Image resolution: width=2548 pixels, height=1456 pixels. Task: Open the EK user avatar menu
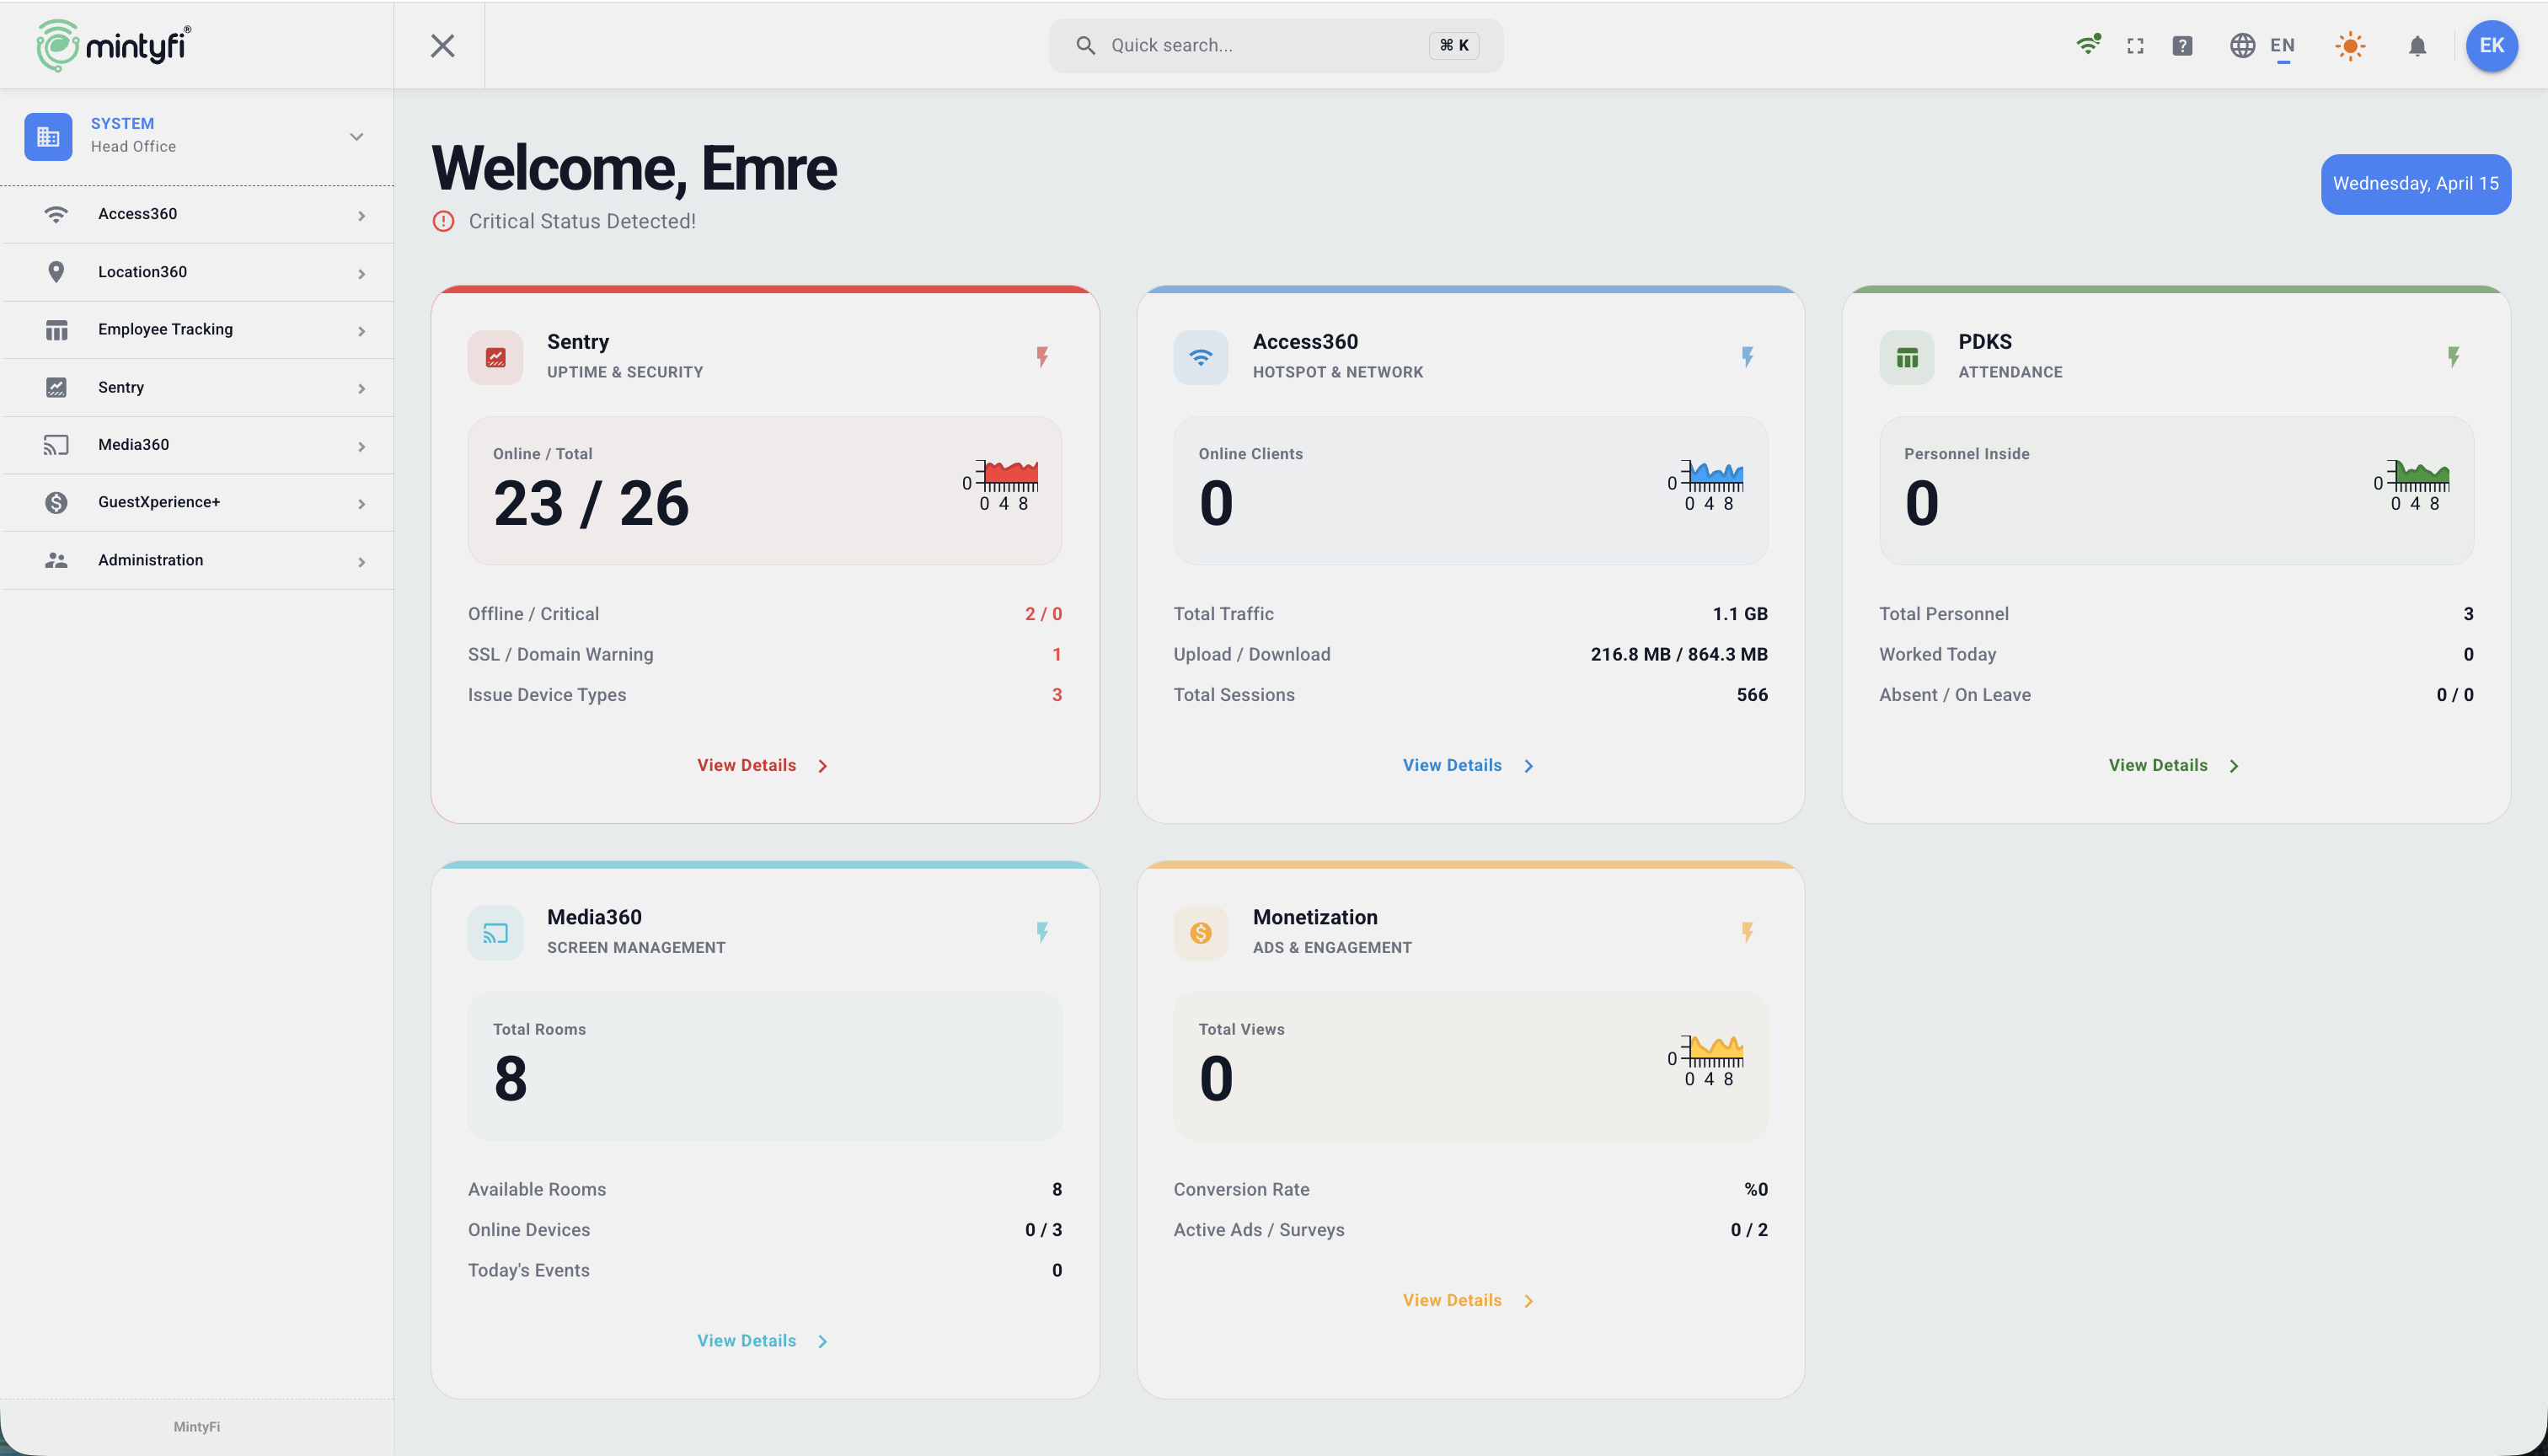2491,46
